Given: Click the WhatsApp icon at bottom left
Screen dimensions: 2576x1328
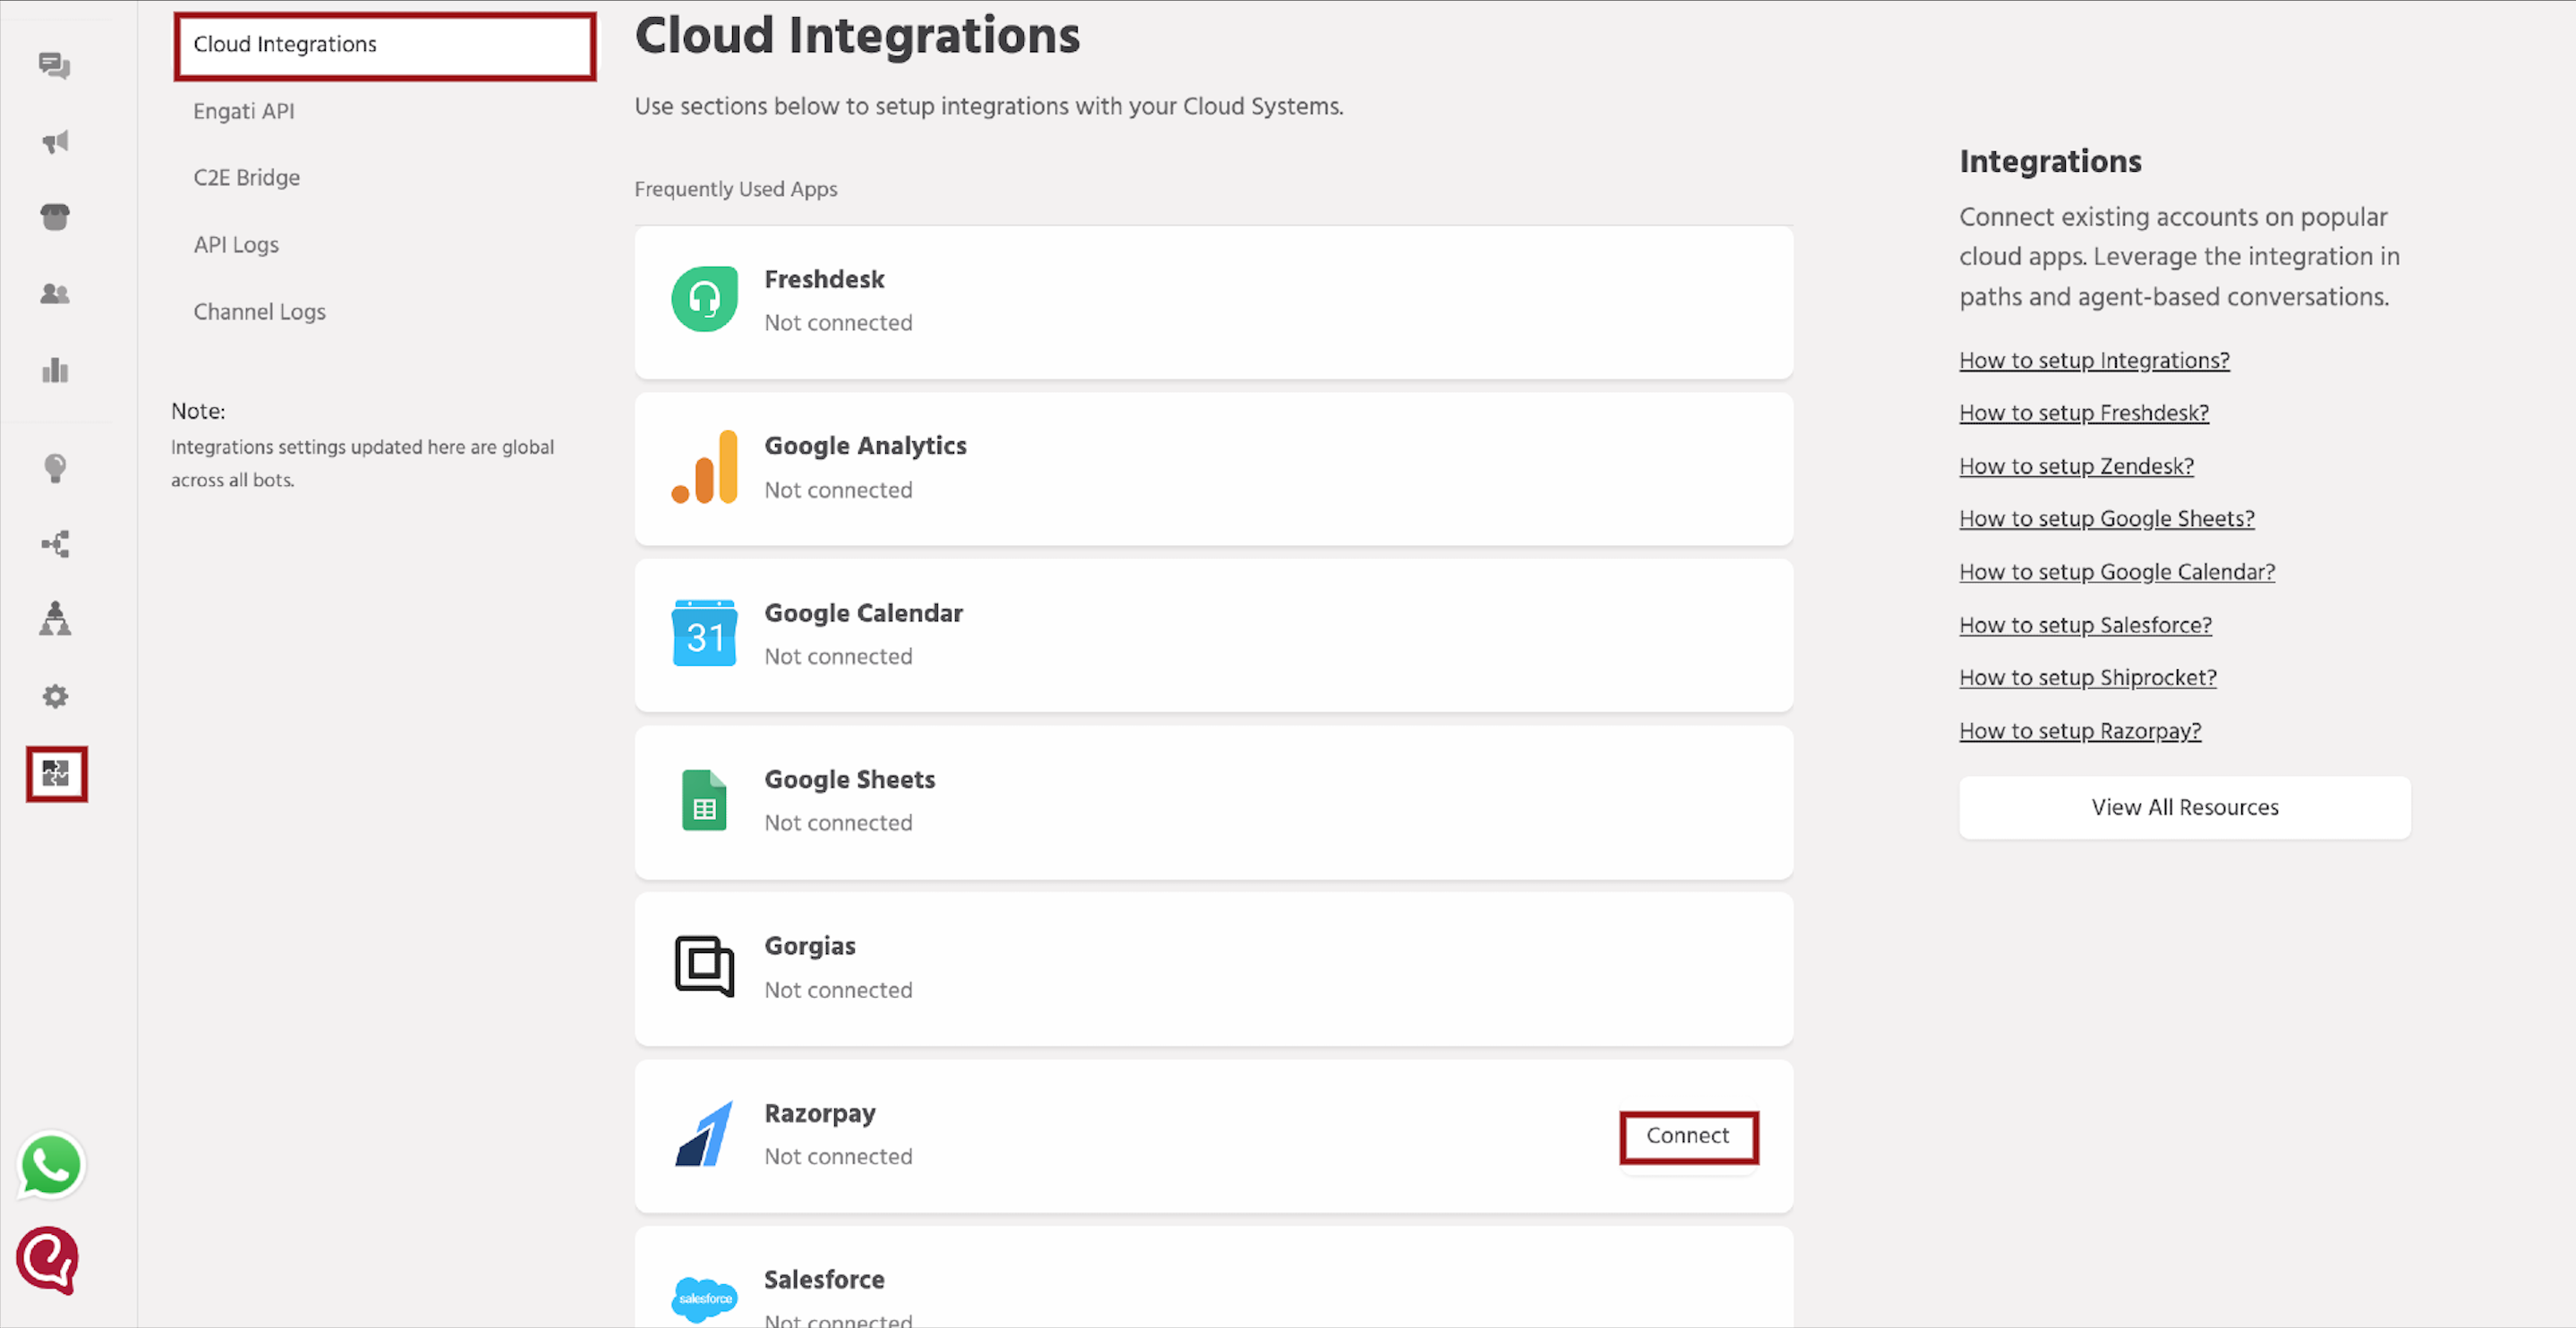Looking at the screenshot, I should coord(50,1164).
